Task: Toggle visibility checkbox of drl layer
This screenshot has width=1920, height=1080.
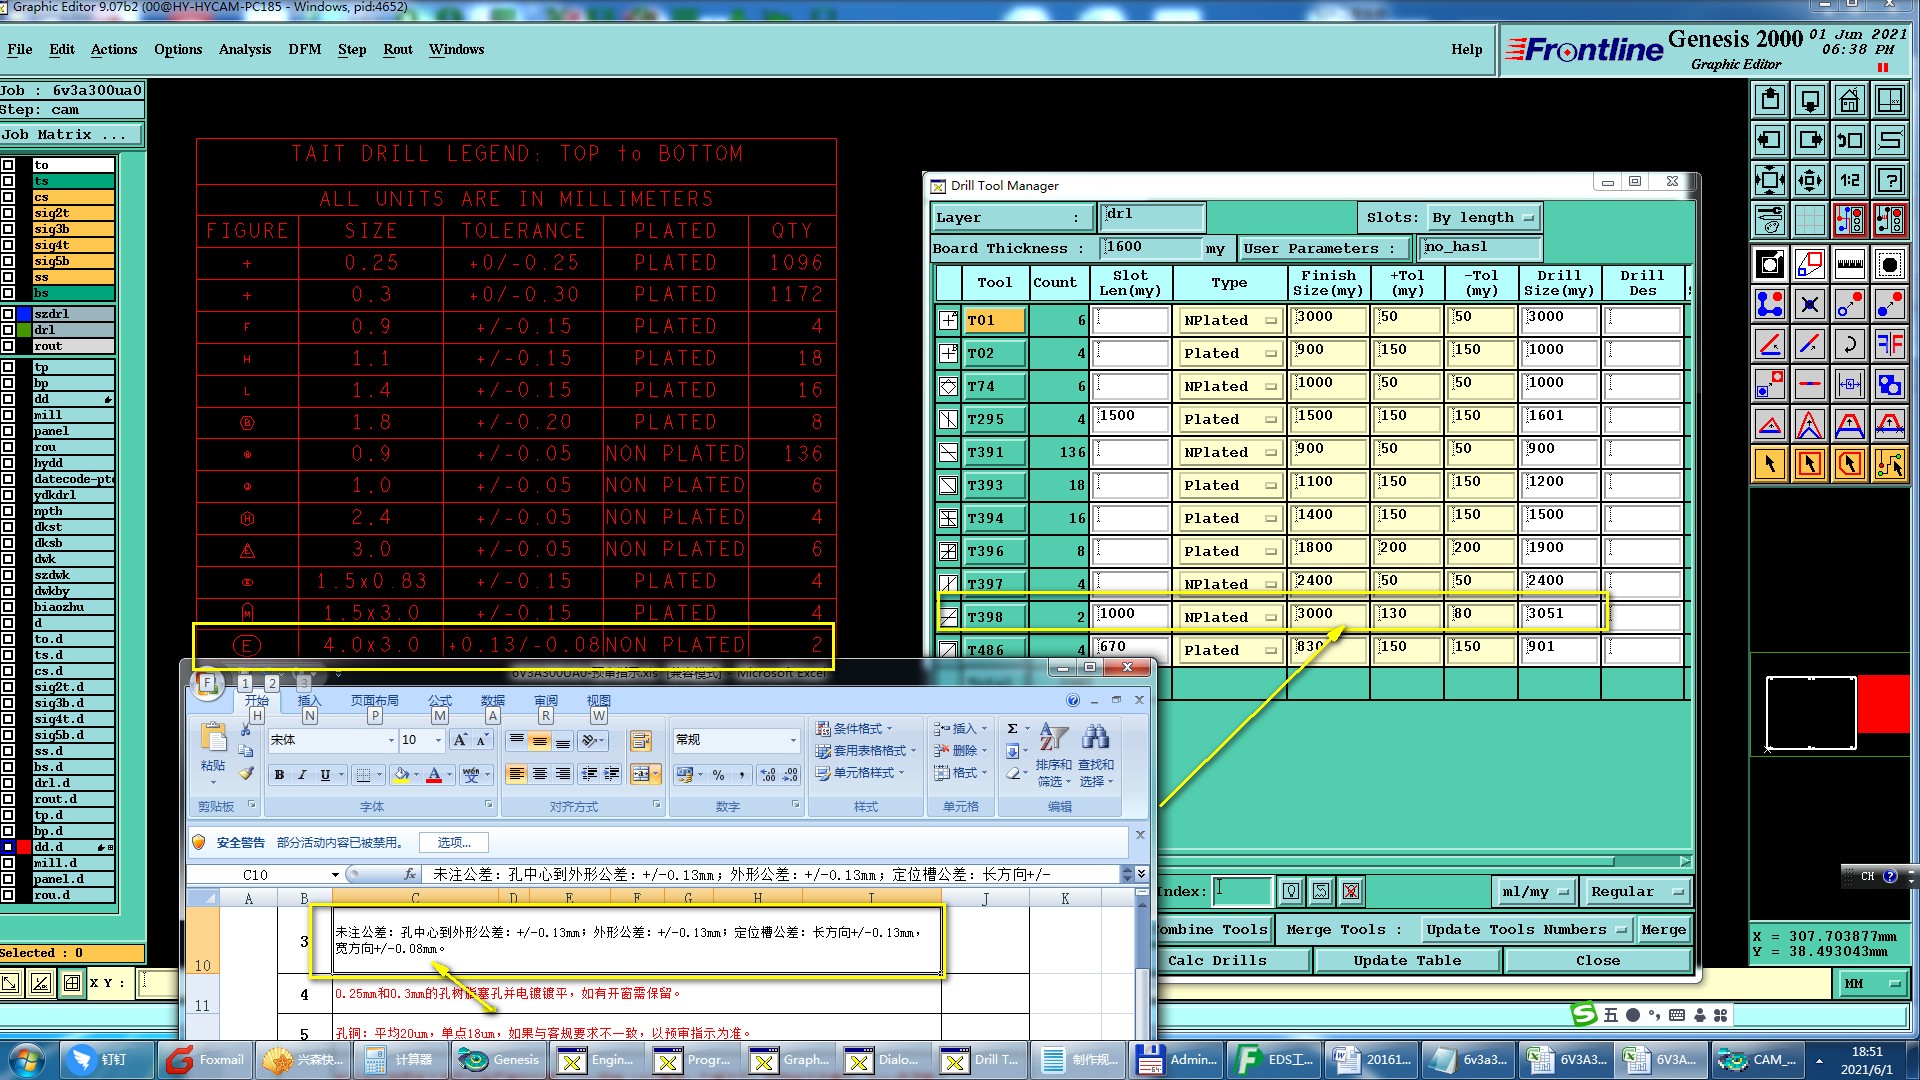Action: pyautogui.click(x=8, y=330)
